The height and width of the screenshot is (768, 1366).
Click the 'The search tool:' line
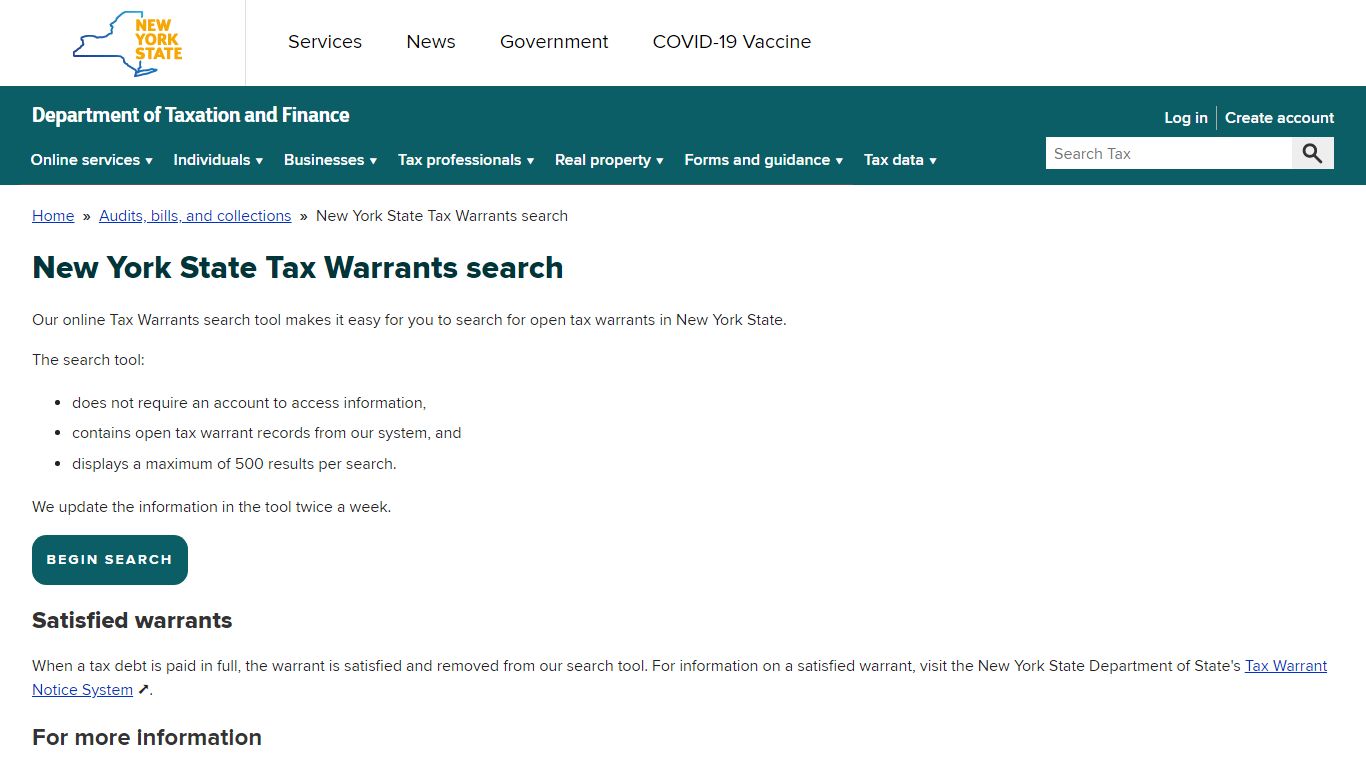coord(88,360)
